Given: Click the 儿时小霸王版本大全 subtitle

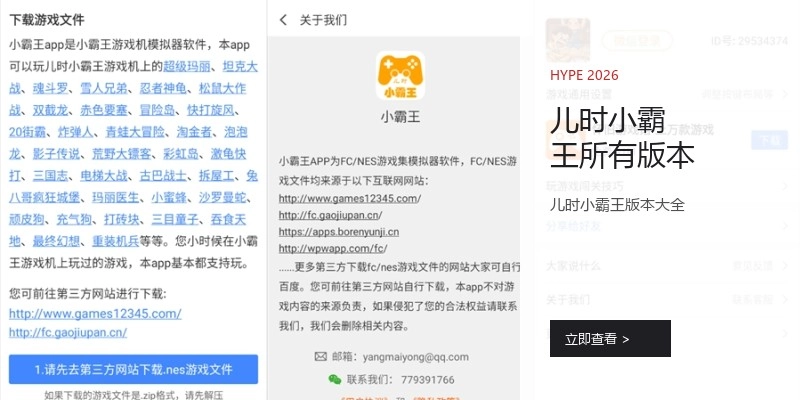Looking at the screenshot, I should (x=617, y=205).
